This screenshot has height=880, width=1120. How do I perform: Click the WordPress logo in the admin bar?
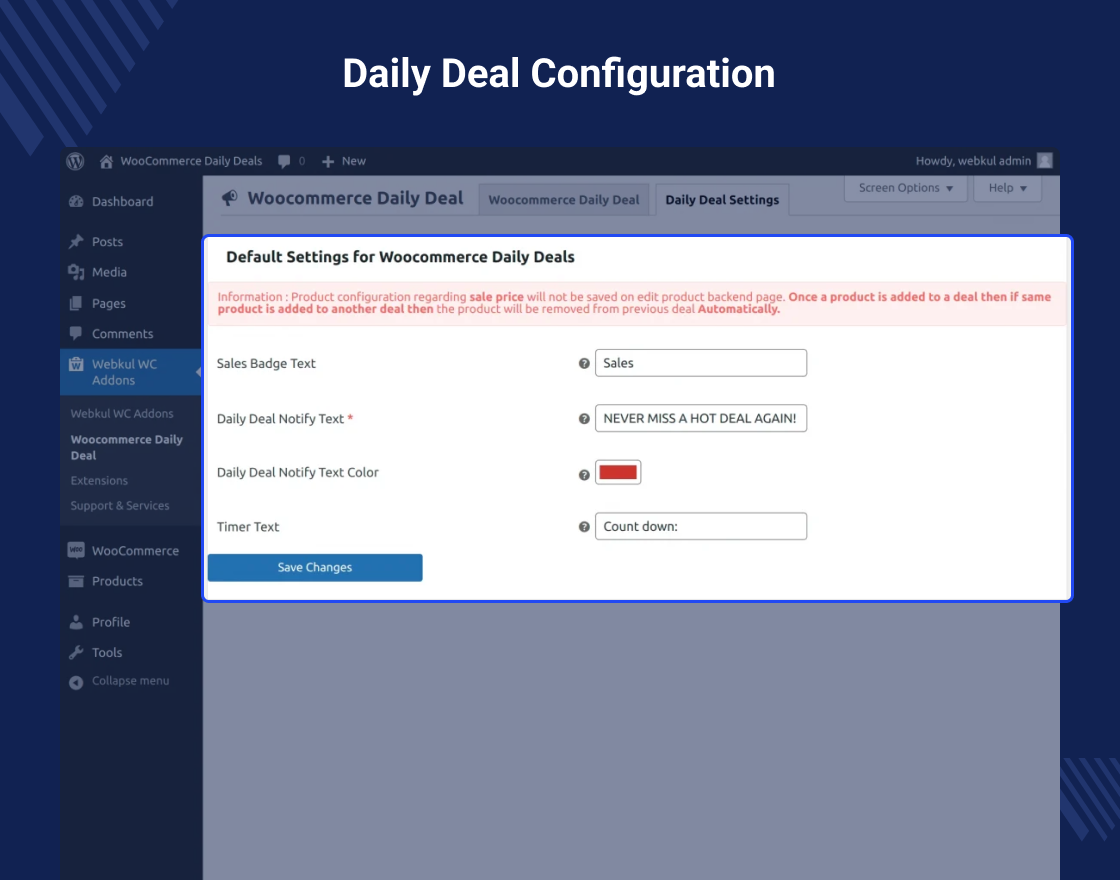(x=75, y=161)
